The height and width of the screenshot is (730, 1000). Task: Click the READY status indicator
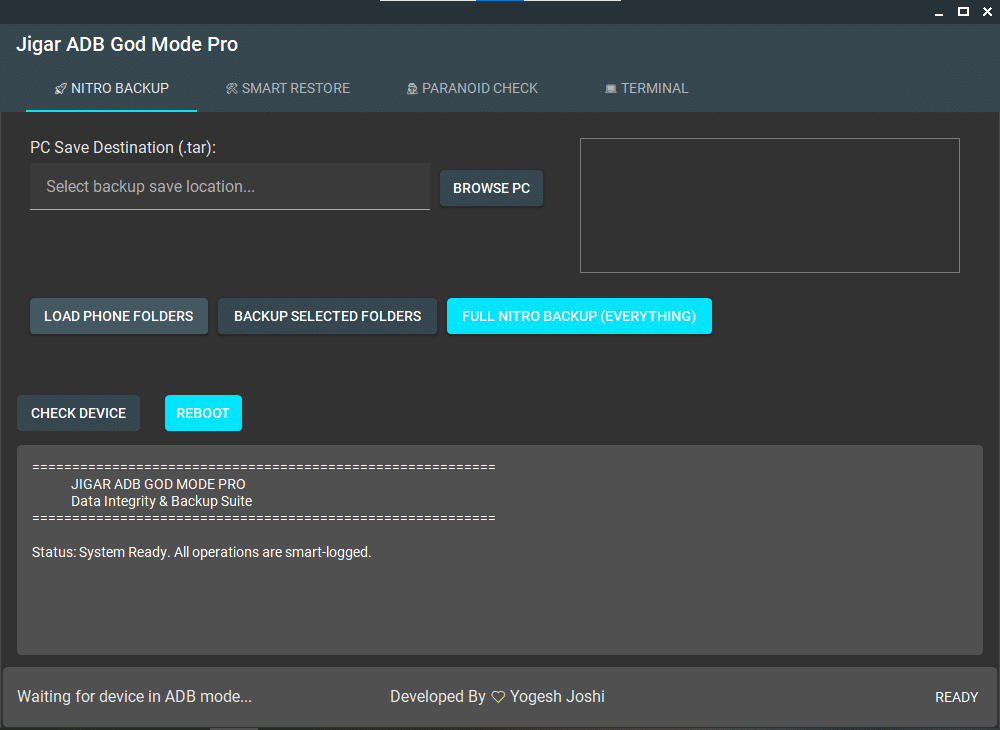click(x=956, y=696)
